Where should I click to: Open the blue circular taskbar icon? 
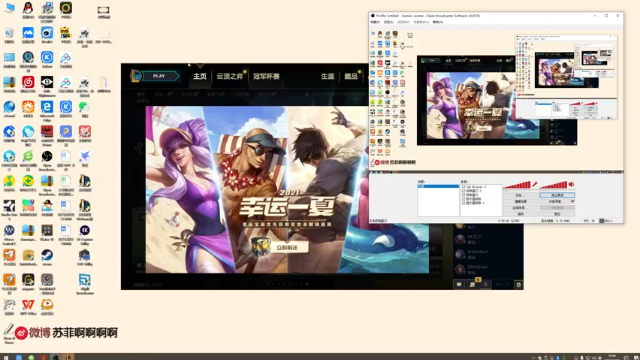(x=19, y=357)
